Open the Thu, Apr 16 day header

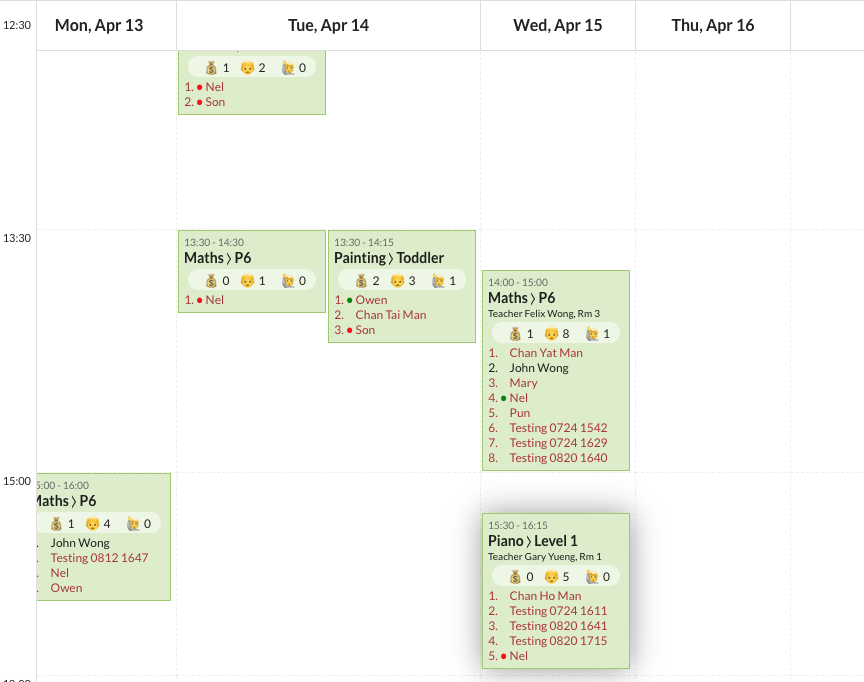(x=713, y=25)
